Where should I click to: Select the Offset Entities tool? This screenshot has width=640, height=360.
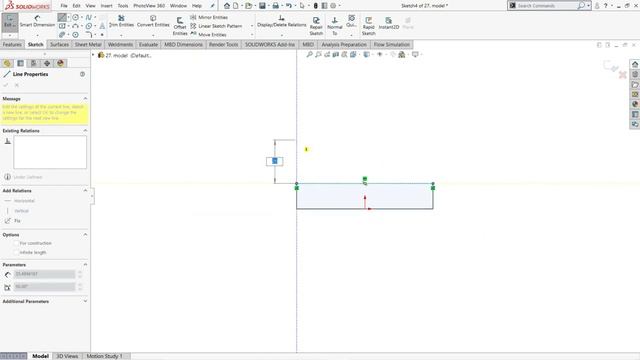coord(180,27)
